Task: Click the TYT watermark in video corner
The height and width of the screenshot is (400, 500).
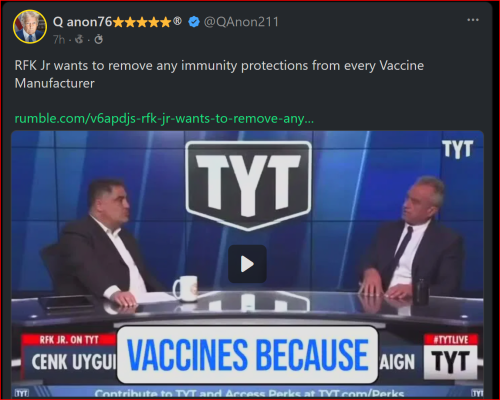Action: point(458,149)
